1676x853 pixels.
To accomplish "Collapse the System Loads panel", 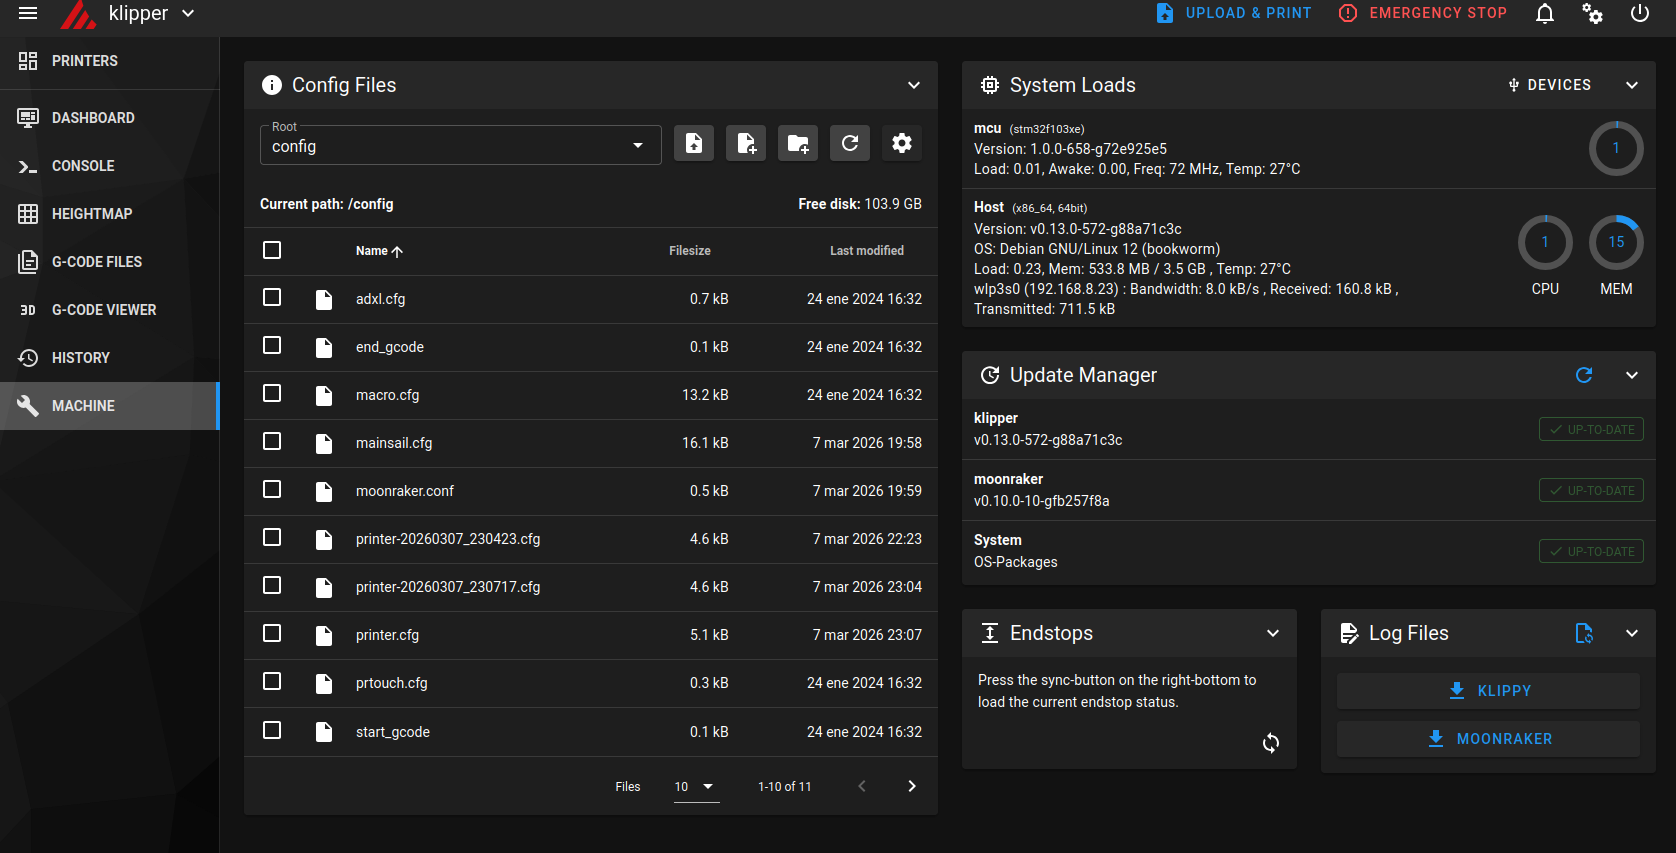I will 1632,85.
